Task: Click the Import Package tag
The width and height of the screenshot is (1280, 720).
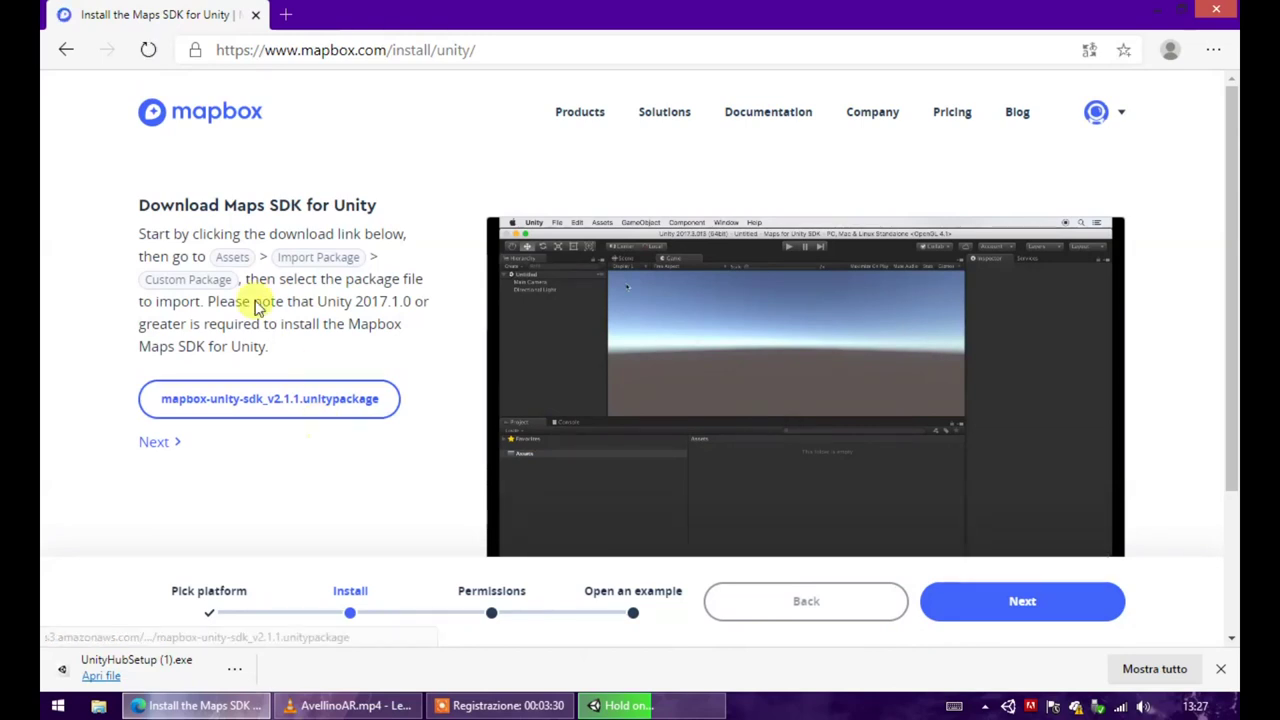Action: [318, 257]
